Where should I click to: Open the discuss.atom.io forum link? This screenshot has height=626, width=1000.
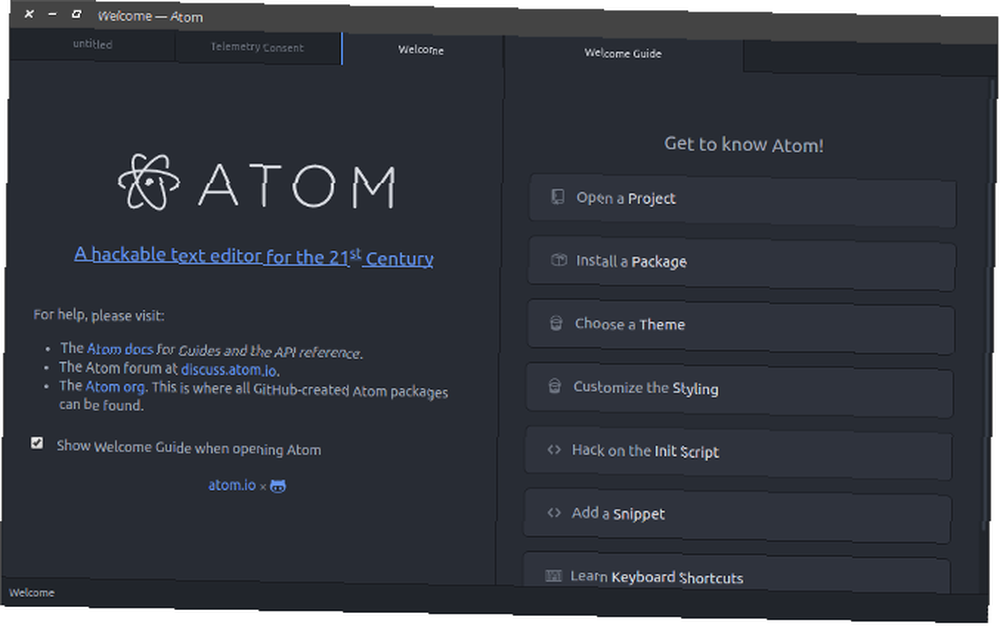(x=229, y=370)
